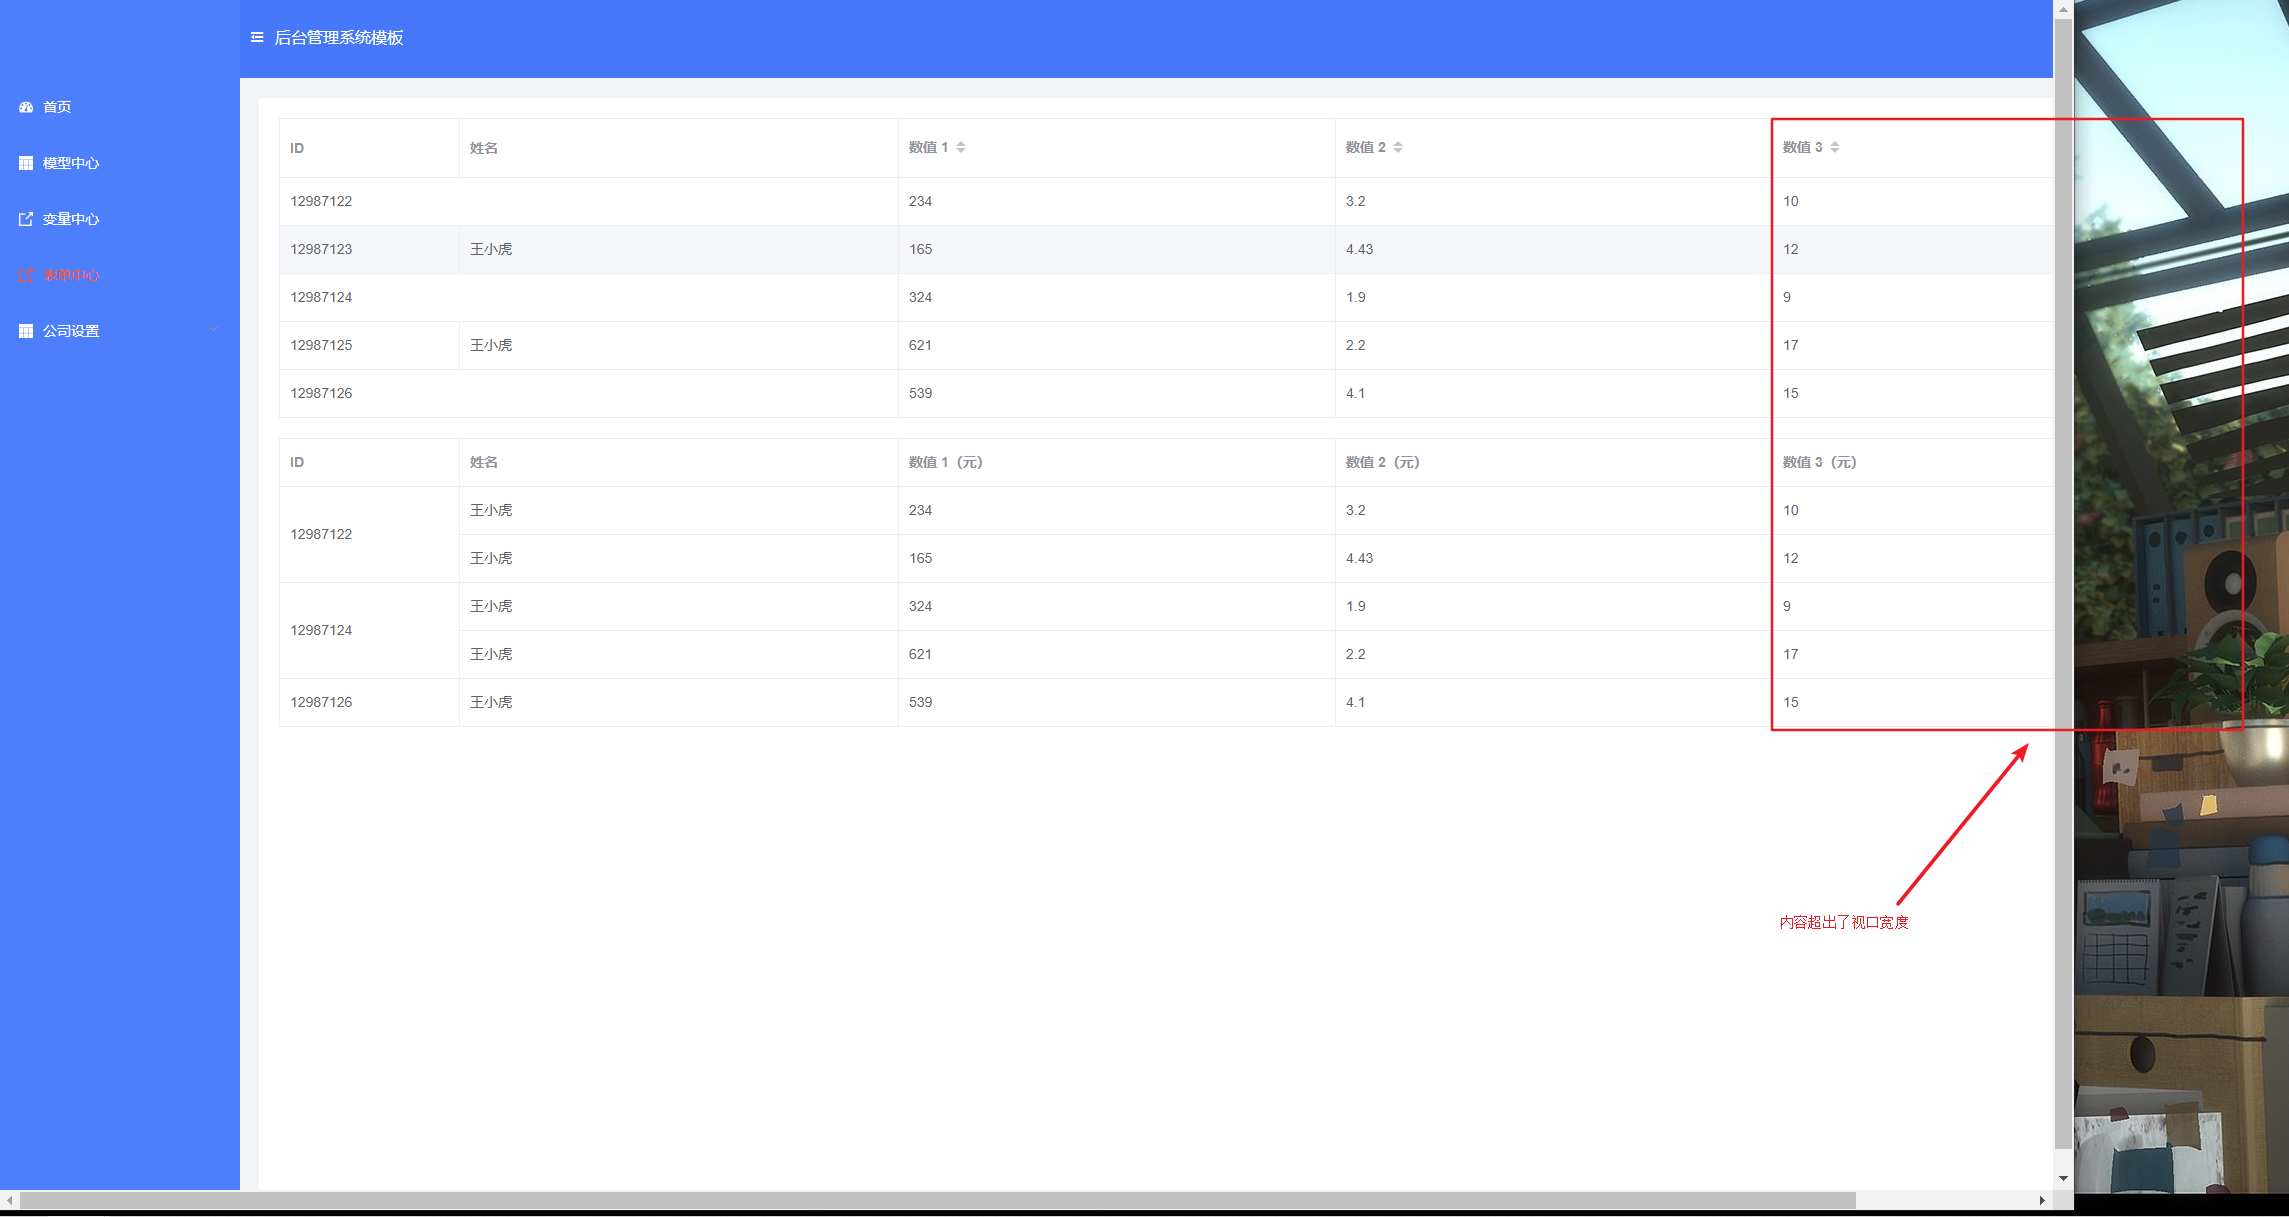Viewport: 2289px width, 1217px height.
Task: Click the horizontal scrollbar thumb at the bottom
Action: [937, 1200]
